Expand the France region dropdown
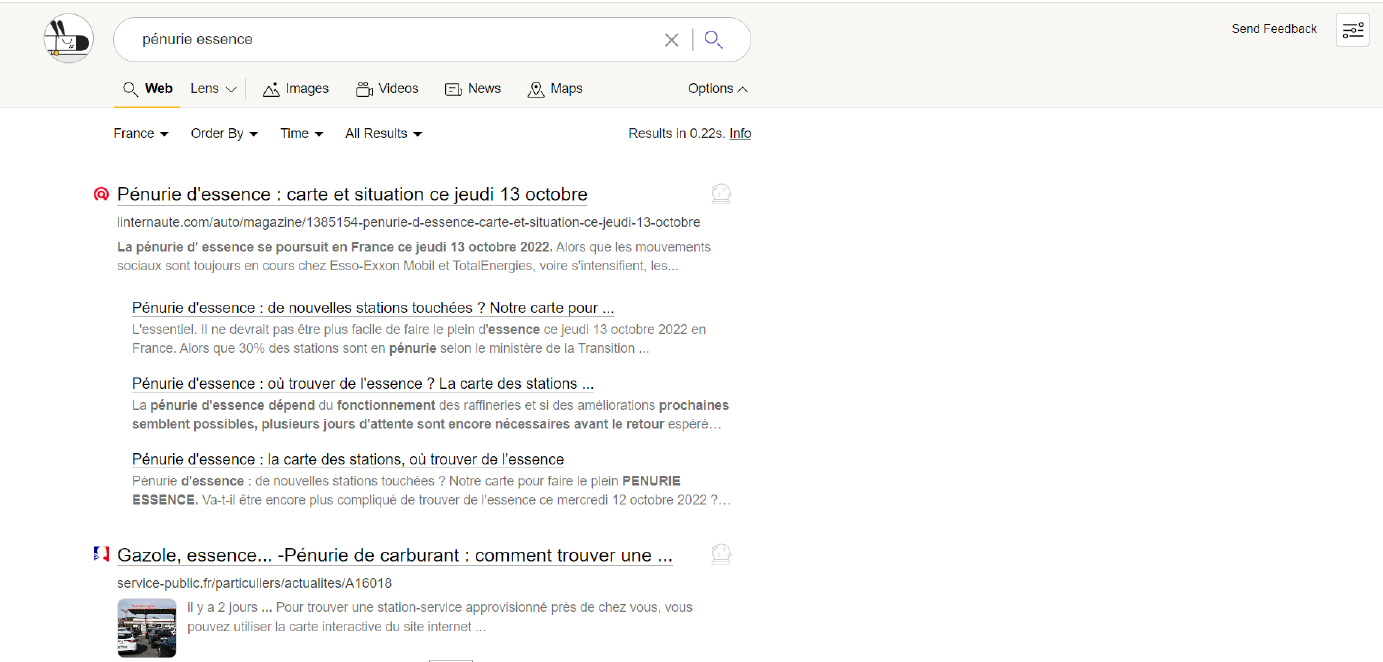1383x662 pixels. tap(141, 134)
